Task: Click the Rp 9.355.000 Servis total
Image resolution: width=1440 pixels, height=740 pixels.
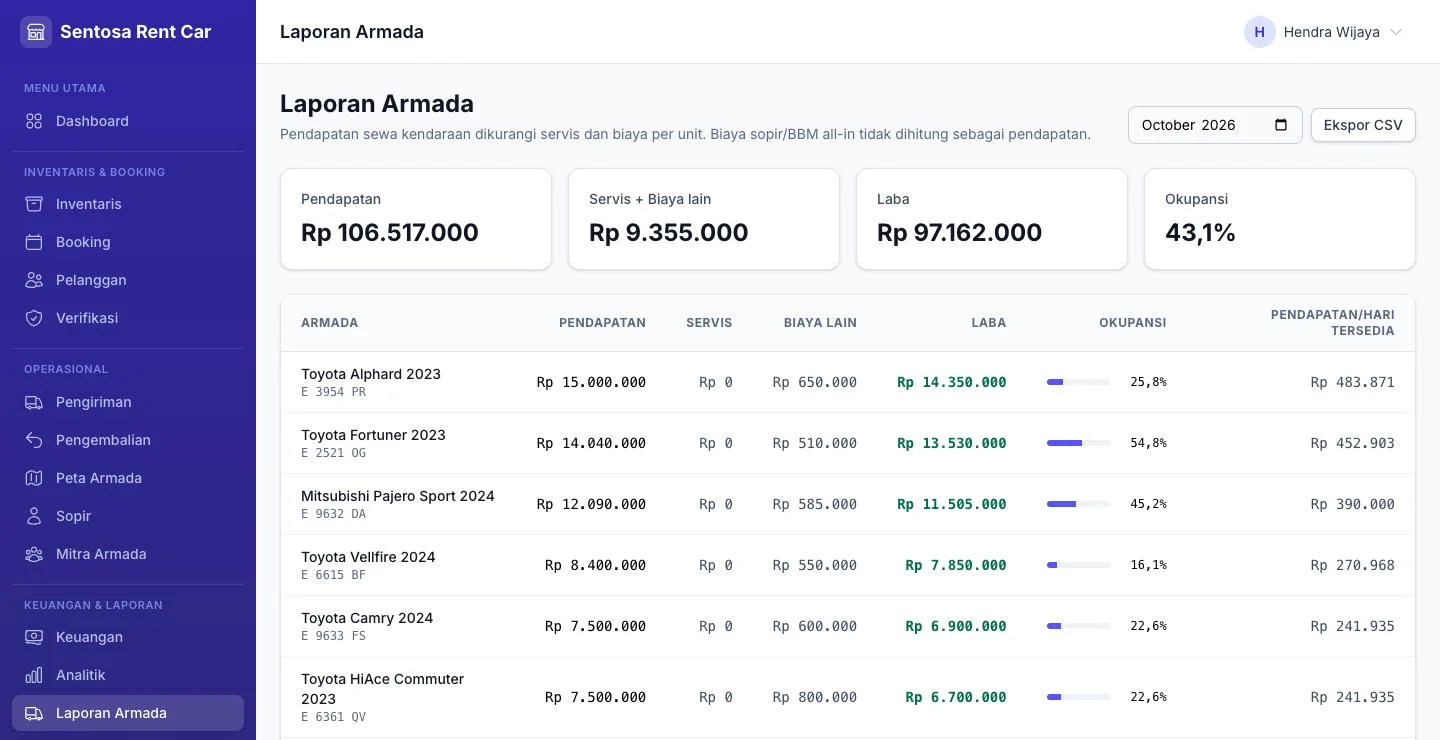Action: (669, 232)
